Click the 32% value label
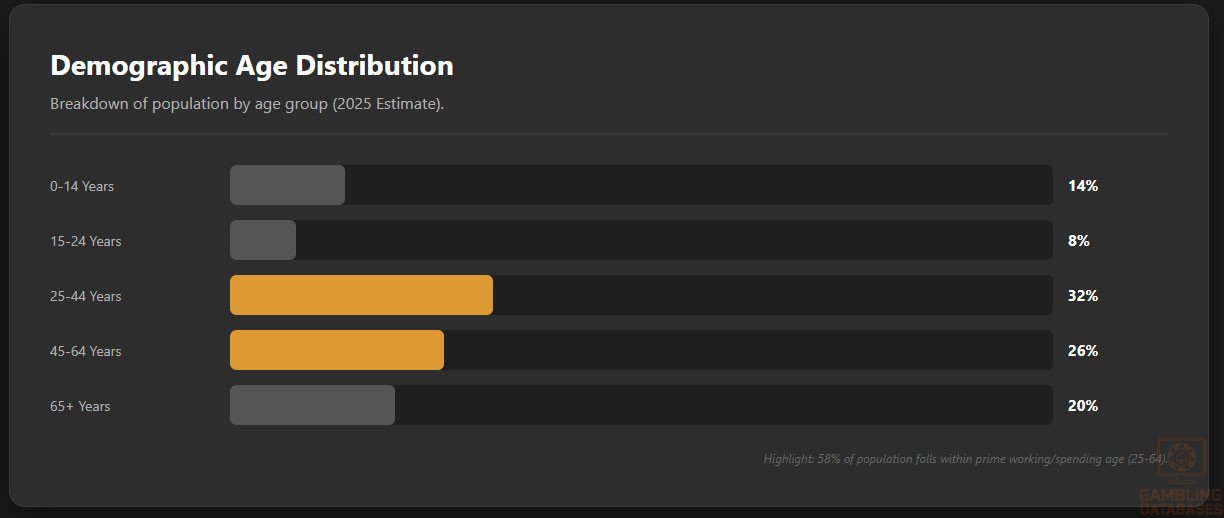The image size is (1224, 518). click(1083, 296)
